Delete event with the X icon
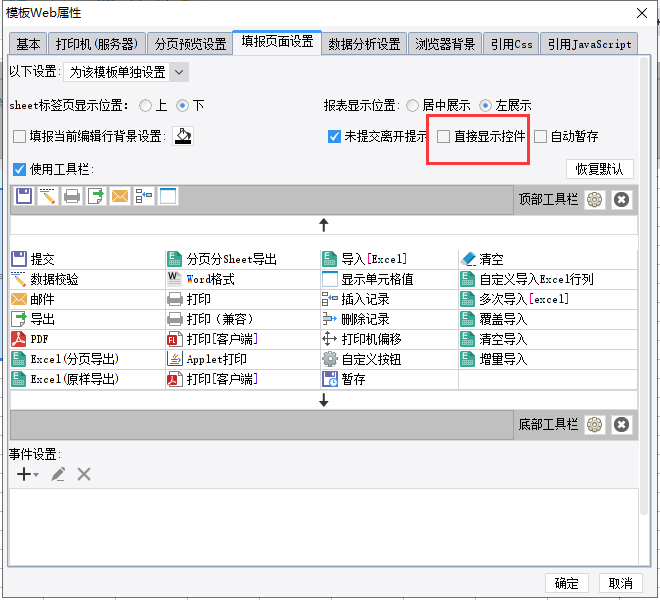Image resolution: width=660 pixels, height=600 pixels. (84, 475)
